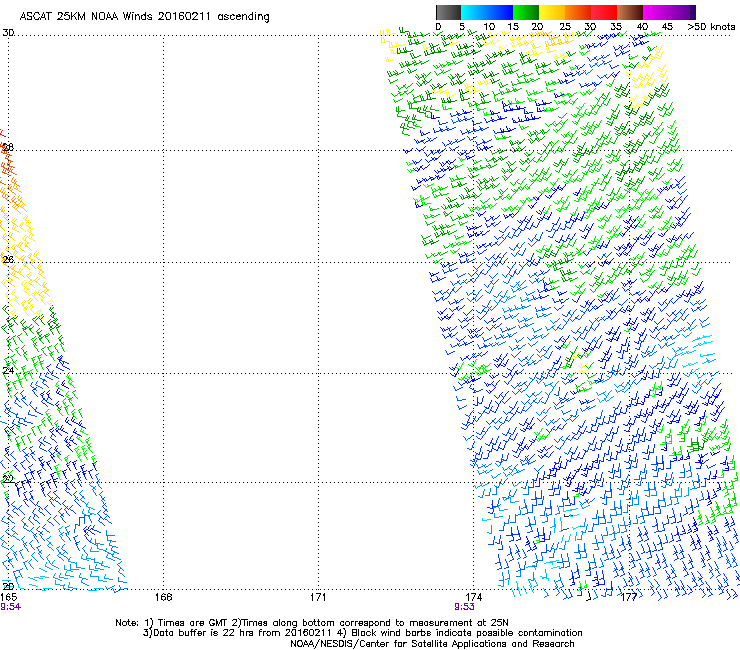Image resolution: width=740 pixels, height=650 pixels.
Task: Click the cyan 5-10 knots color band
Action: pos(474,12)
